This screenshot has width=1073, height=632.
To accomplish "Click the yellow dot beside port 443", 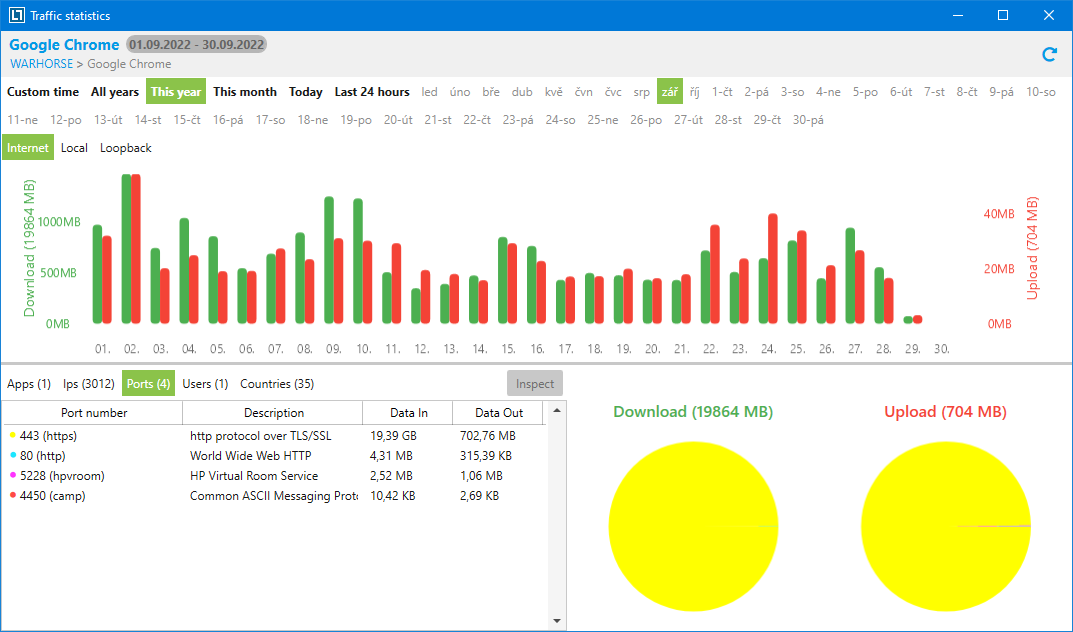I will coord(13,436).
